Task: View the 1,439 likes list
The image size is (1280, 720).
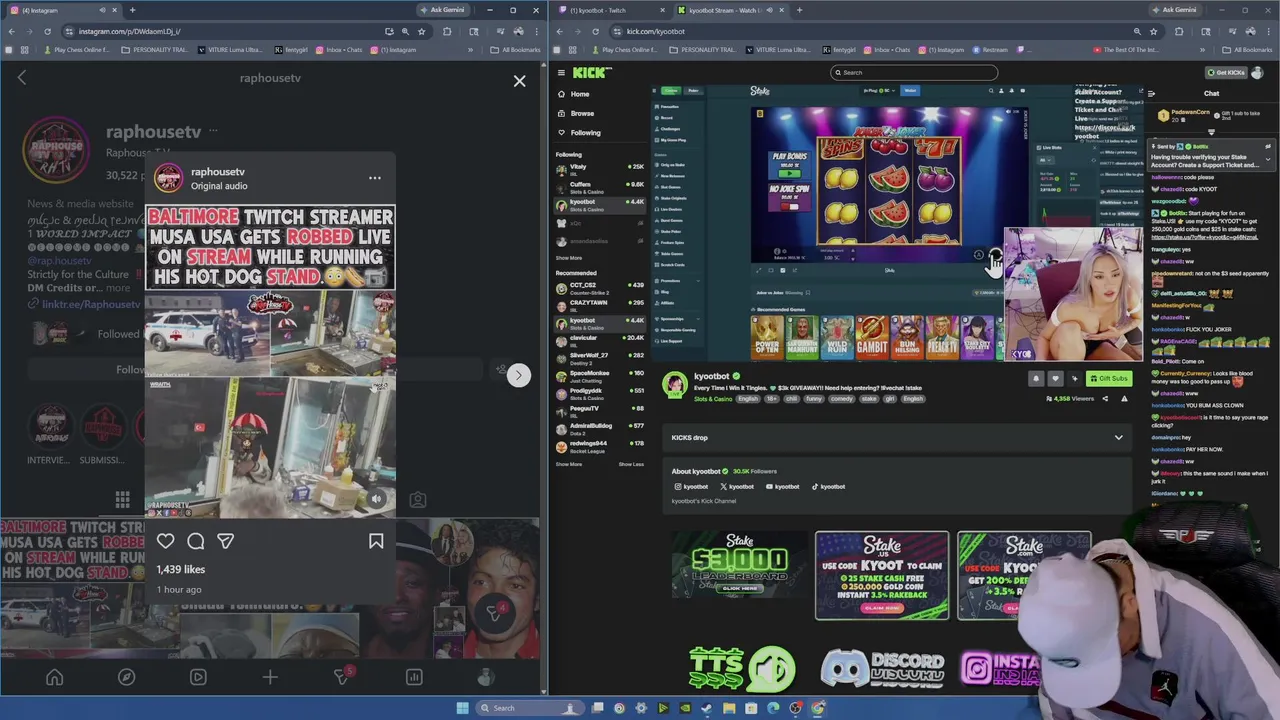Action: pyautogui.click(x=181, y=569)
